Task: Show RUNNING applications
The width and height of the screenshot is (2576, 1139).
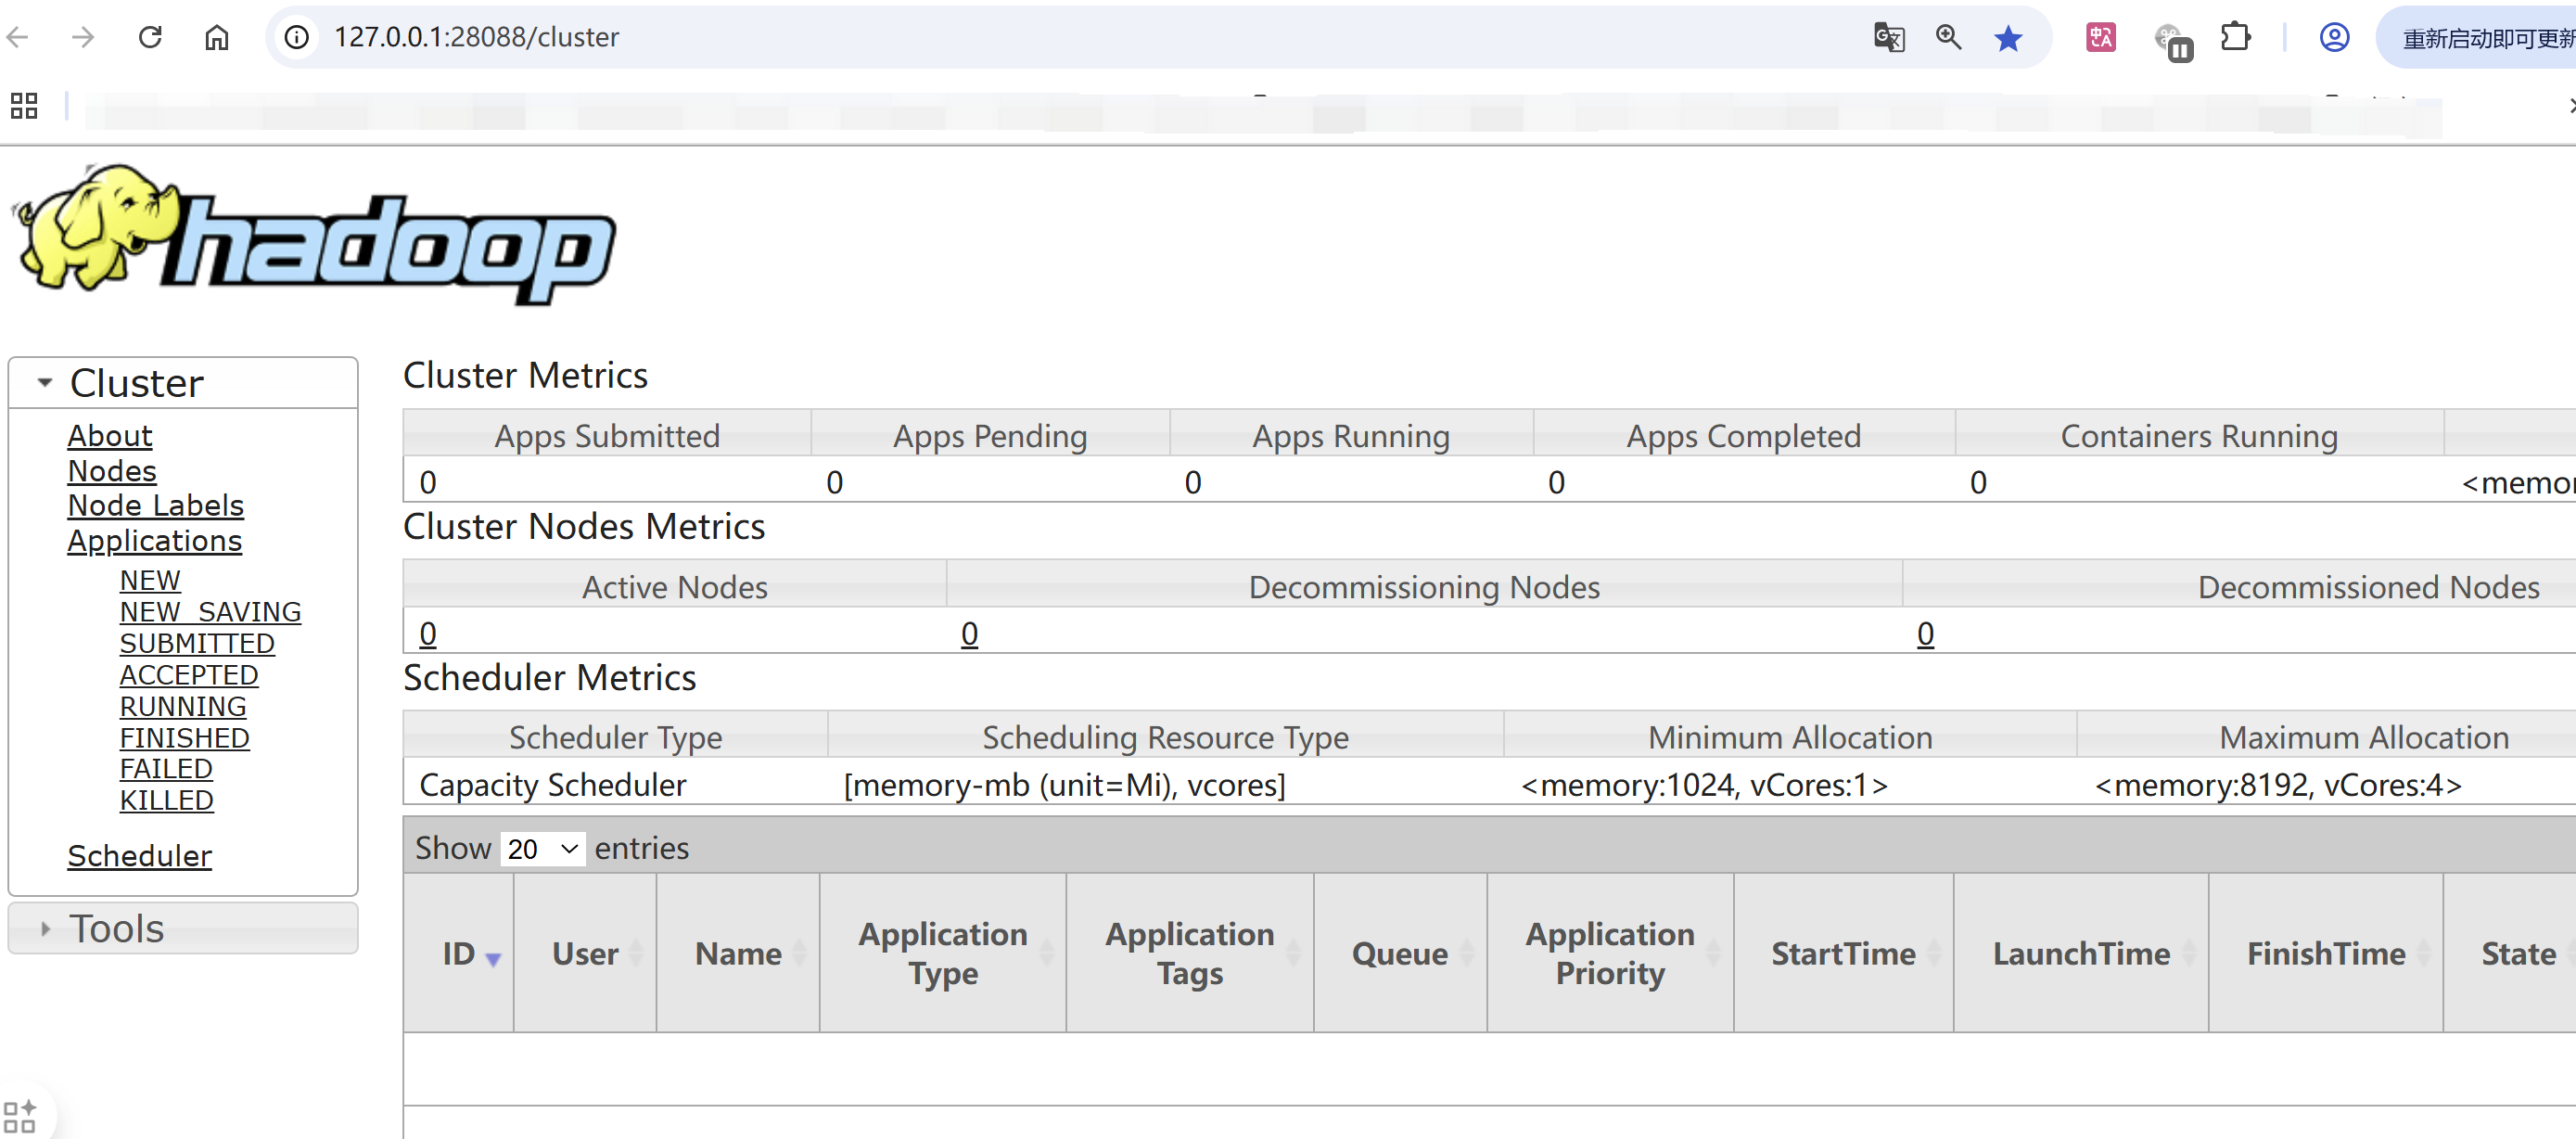Action: [x=182, y=706]
